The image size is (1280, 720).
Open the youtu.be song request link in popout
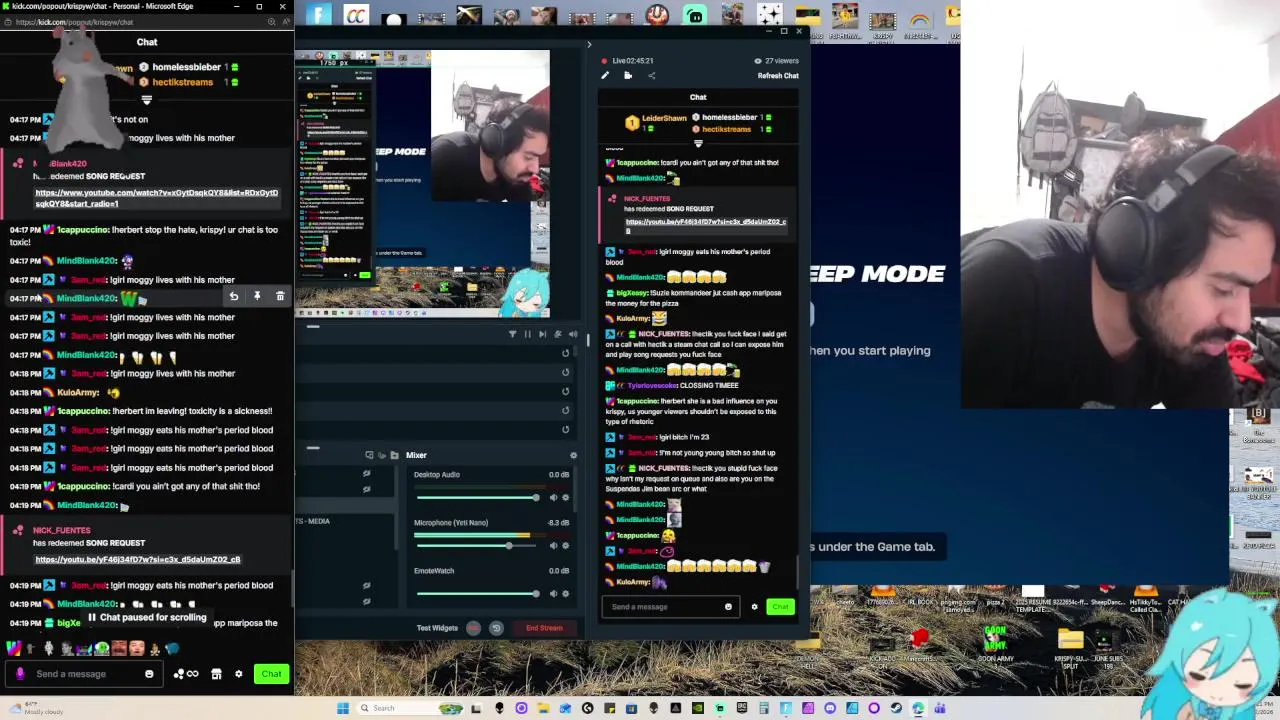138,560
